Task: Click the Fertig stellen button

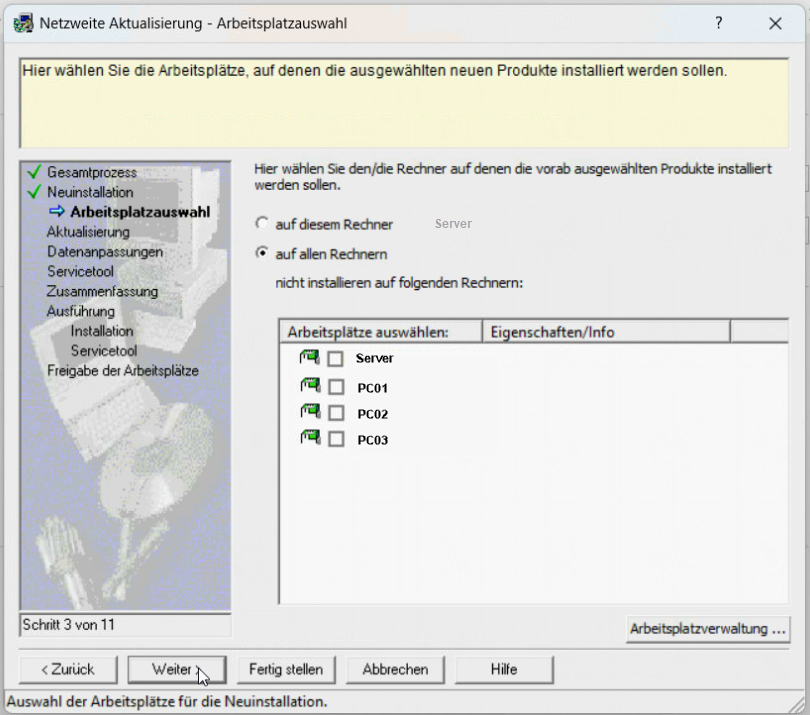Action: pos(286,669)
